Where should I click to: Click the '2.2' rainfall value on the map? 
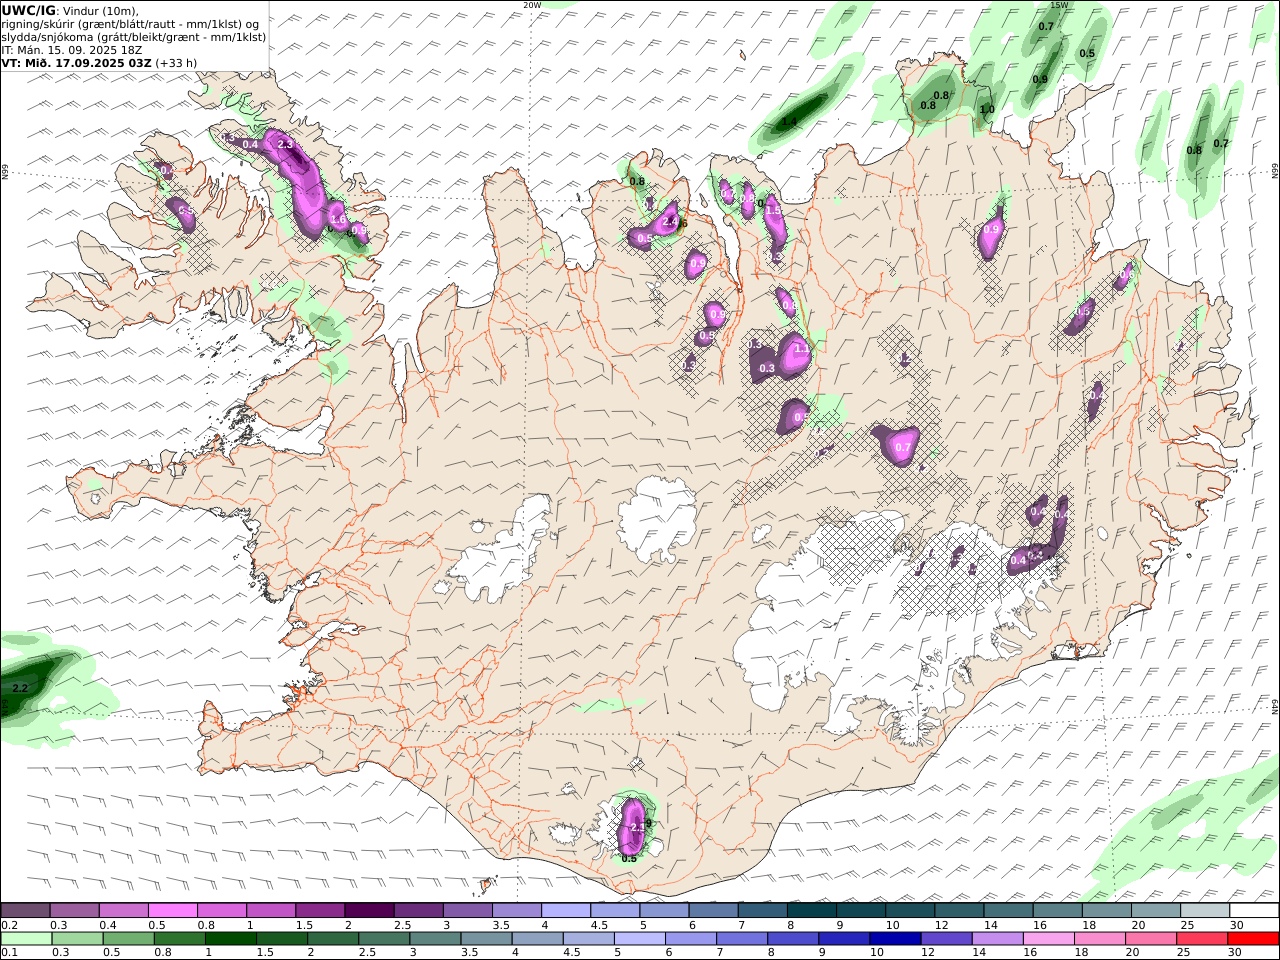pos(20,688)
